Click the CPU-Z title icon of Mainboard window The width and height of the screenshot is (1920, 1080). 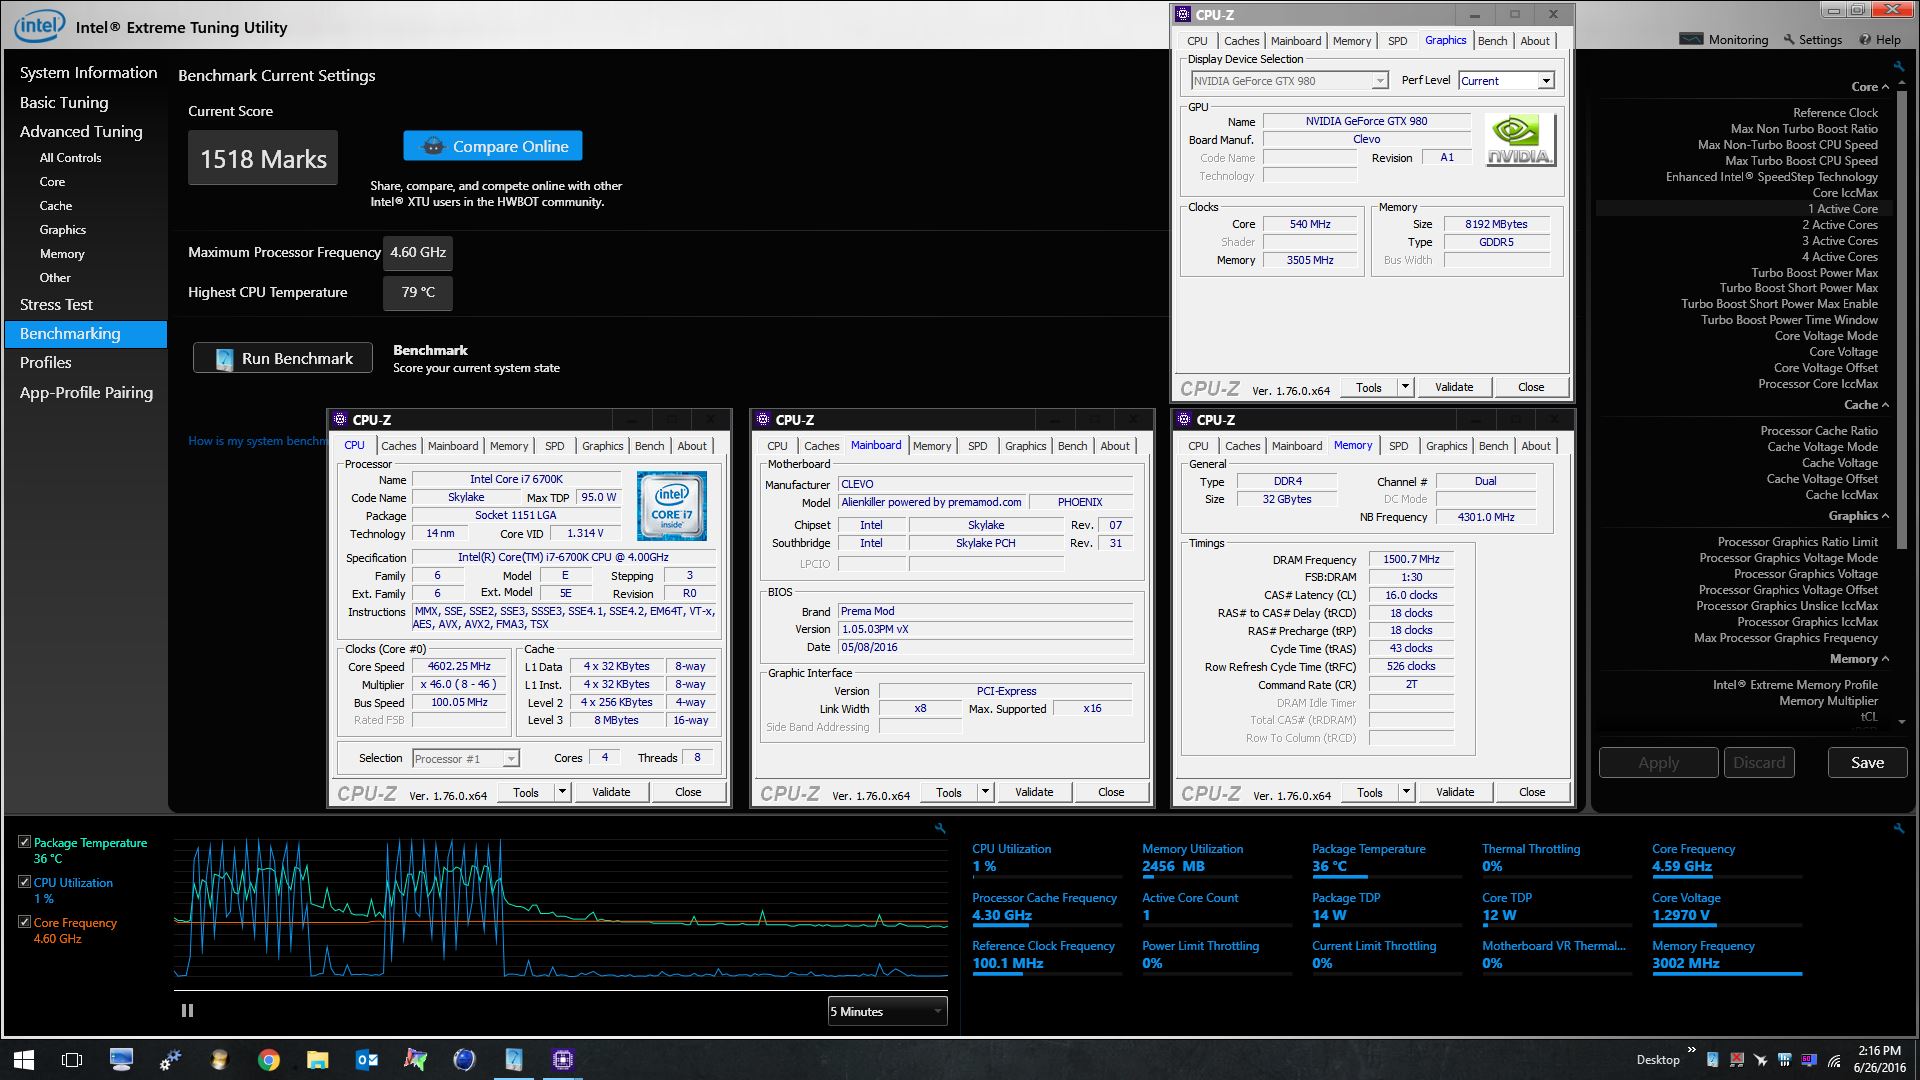[763, 420]
